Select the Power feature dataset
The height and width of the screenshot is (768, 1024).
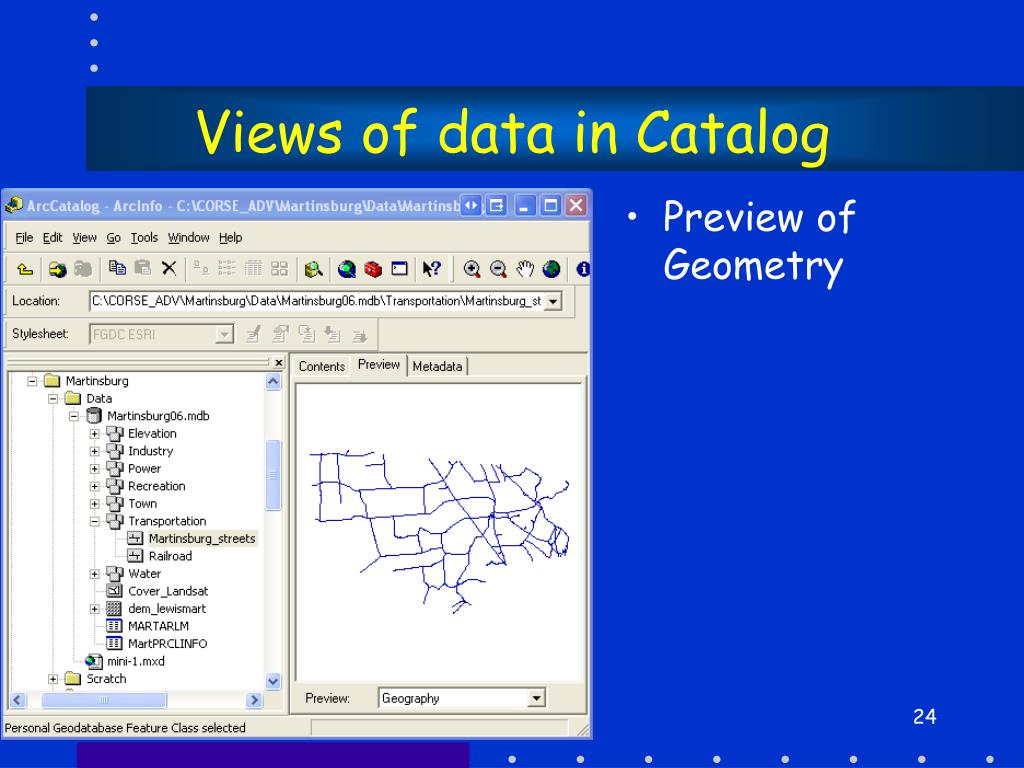pyautogui.click(x=144, y=469)
